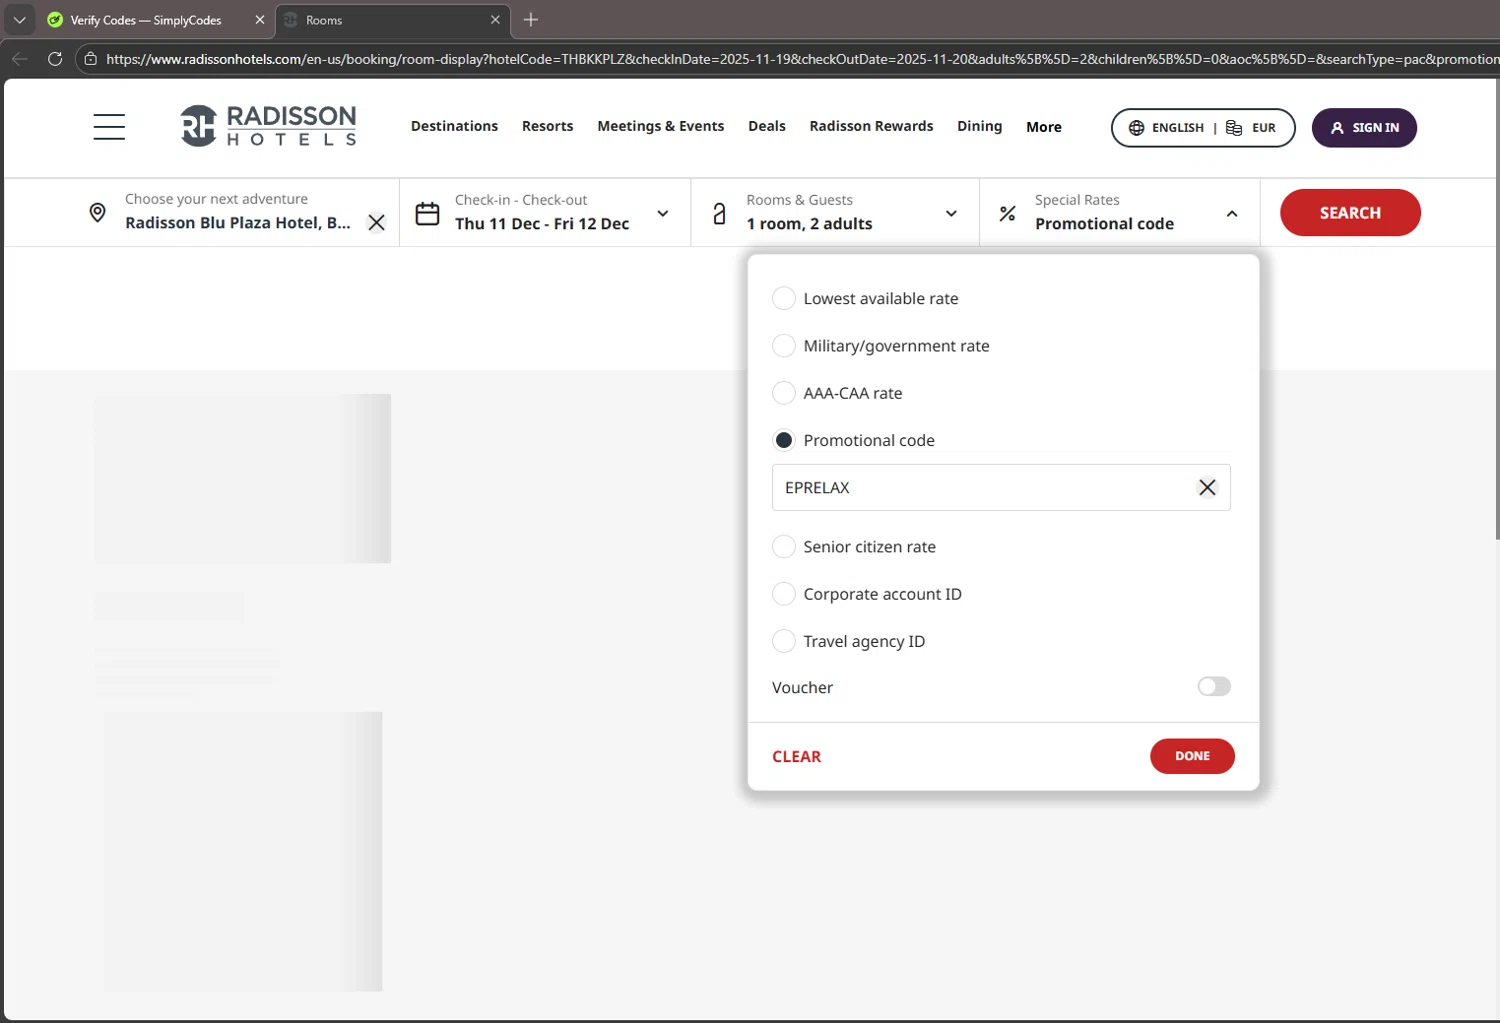The height and width of the screenshot is (1023, 1500).
Task: Toggle the Voucher switch
Action: tap(1214, 686)
